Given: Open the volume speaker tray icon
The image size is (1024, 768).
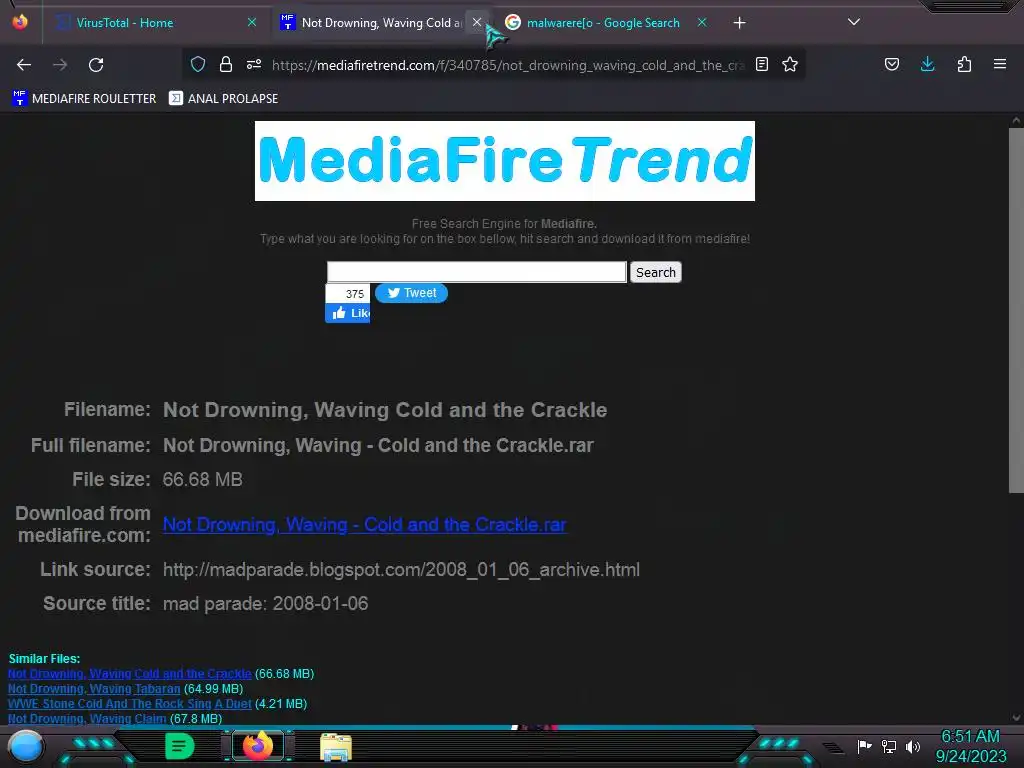Looking at the screenshot, I should [x=913, y=746].
